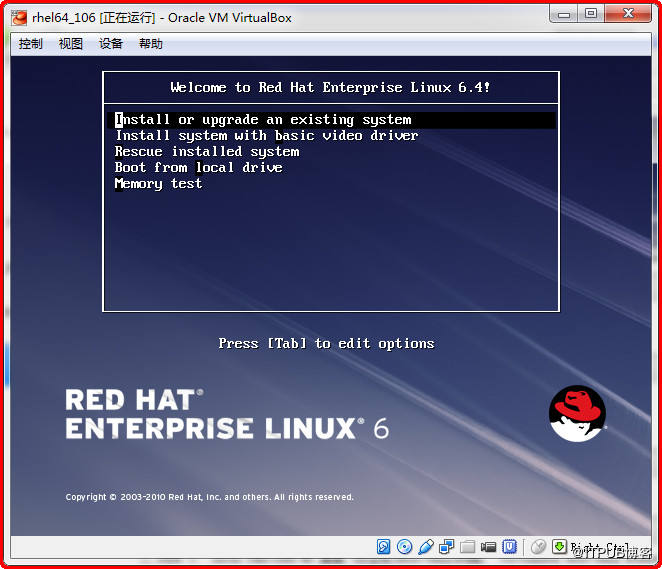Screen dimensions: 662x569
Task: Click the USB devices status icon
Action: tap(426, 547)
